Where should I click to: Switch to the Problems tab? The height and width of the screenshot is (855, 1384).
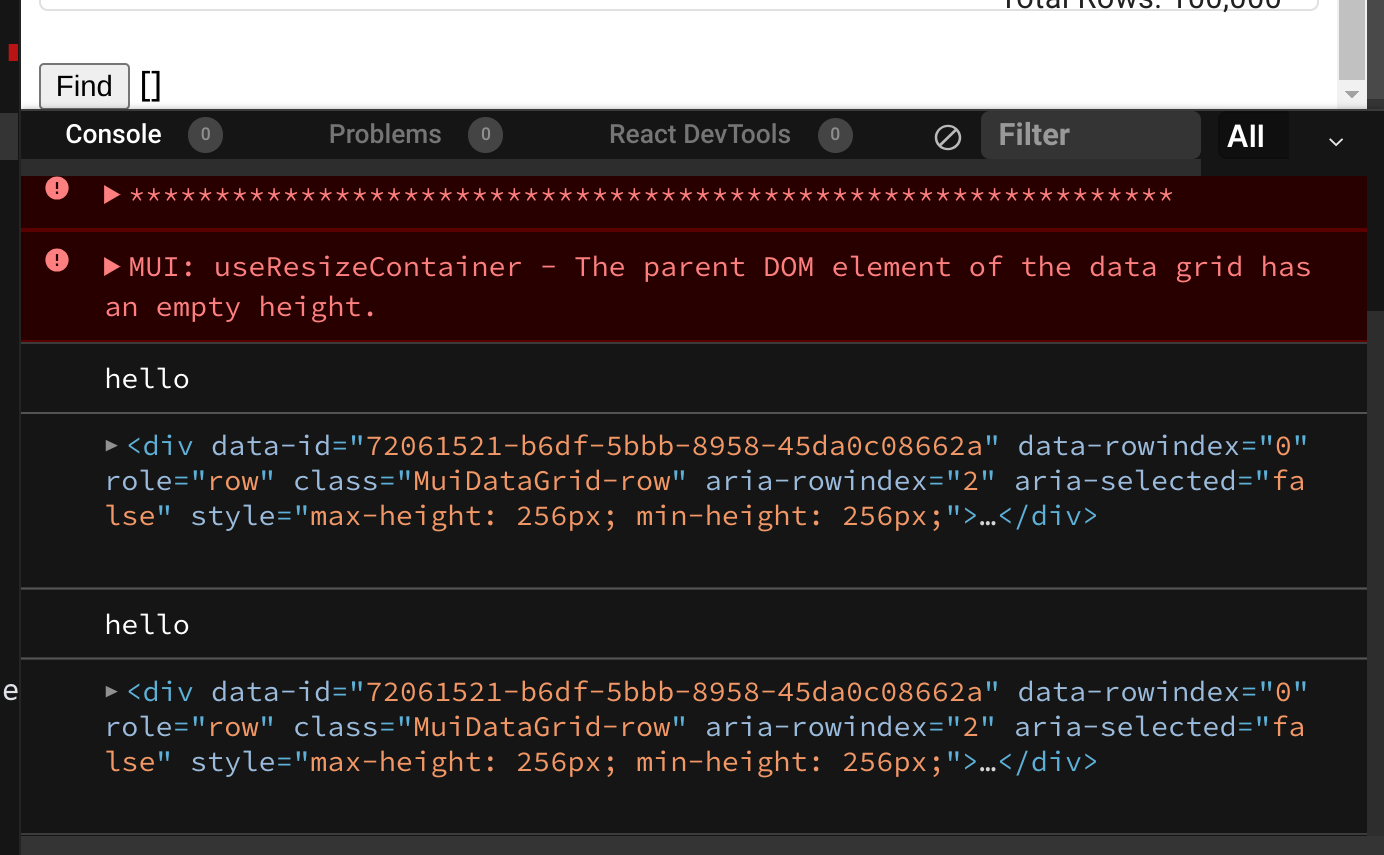[385, 134]
